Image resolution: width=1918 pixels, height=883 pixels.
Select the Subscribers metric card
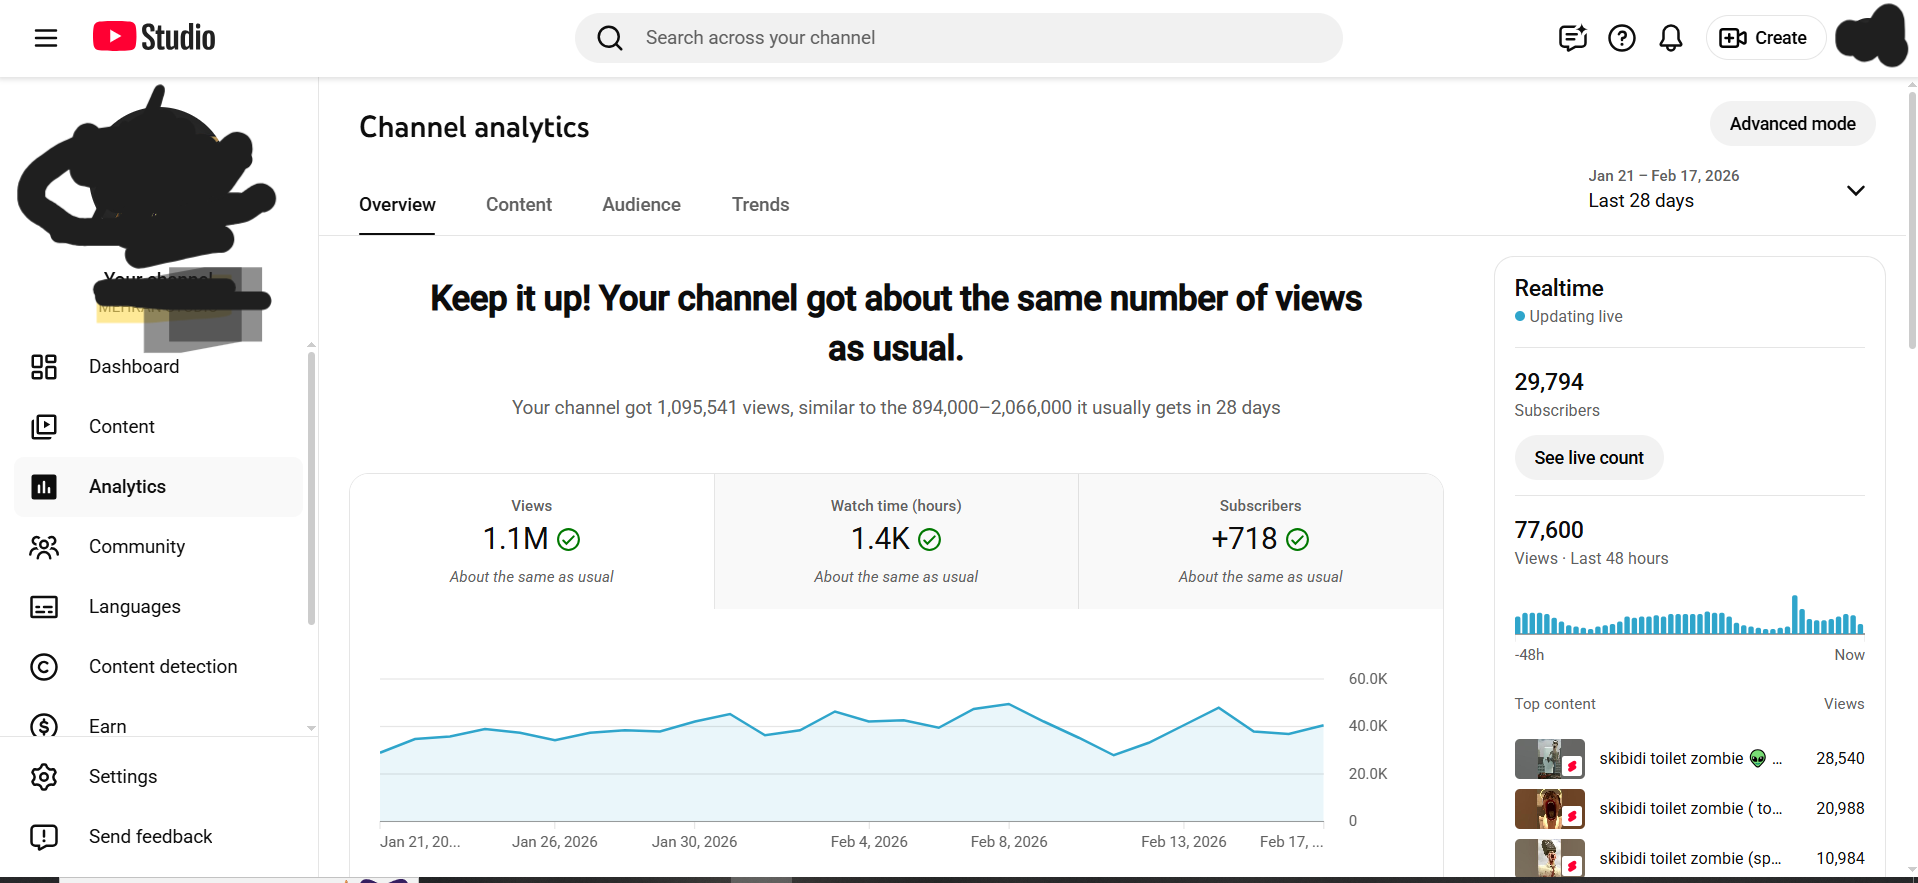coord(1260,541)
